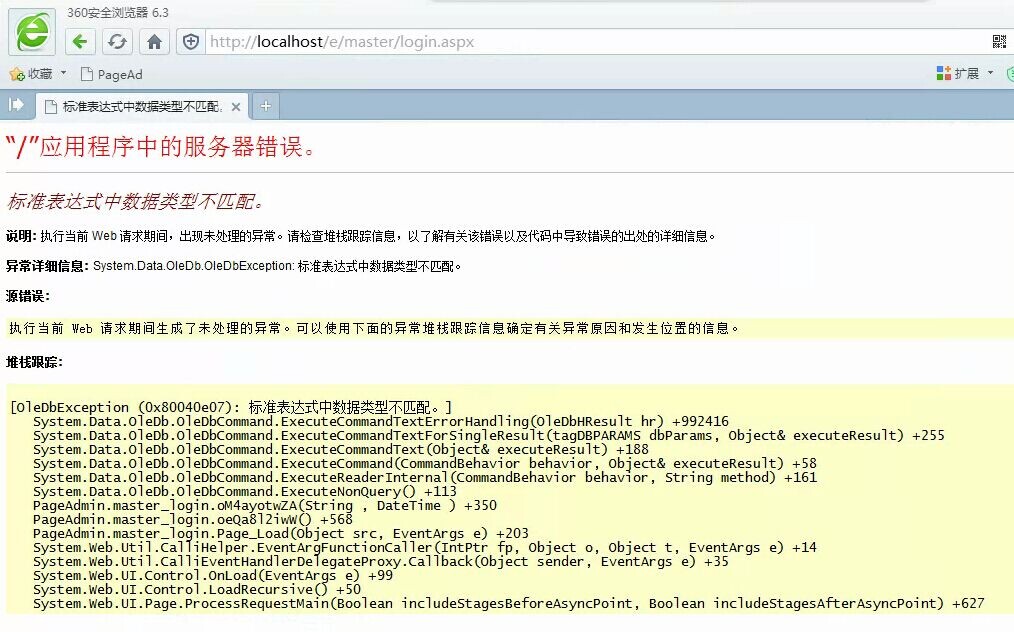Image resolution: width=1014 pixels, height=632 pixels.
Task: Click the localhost URL address field
Action: coord(590,42)
